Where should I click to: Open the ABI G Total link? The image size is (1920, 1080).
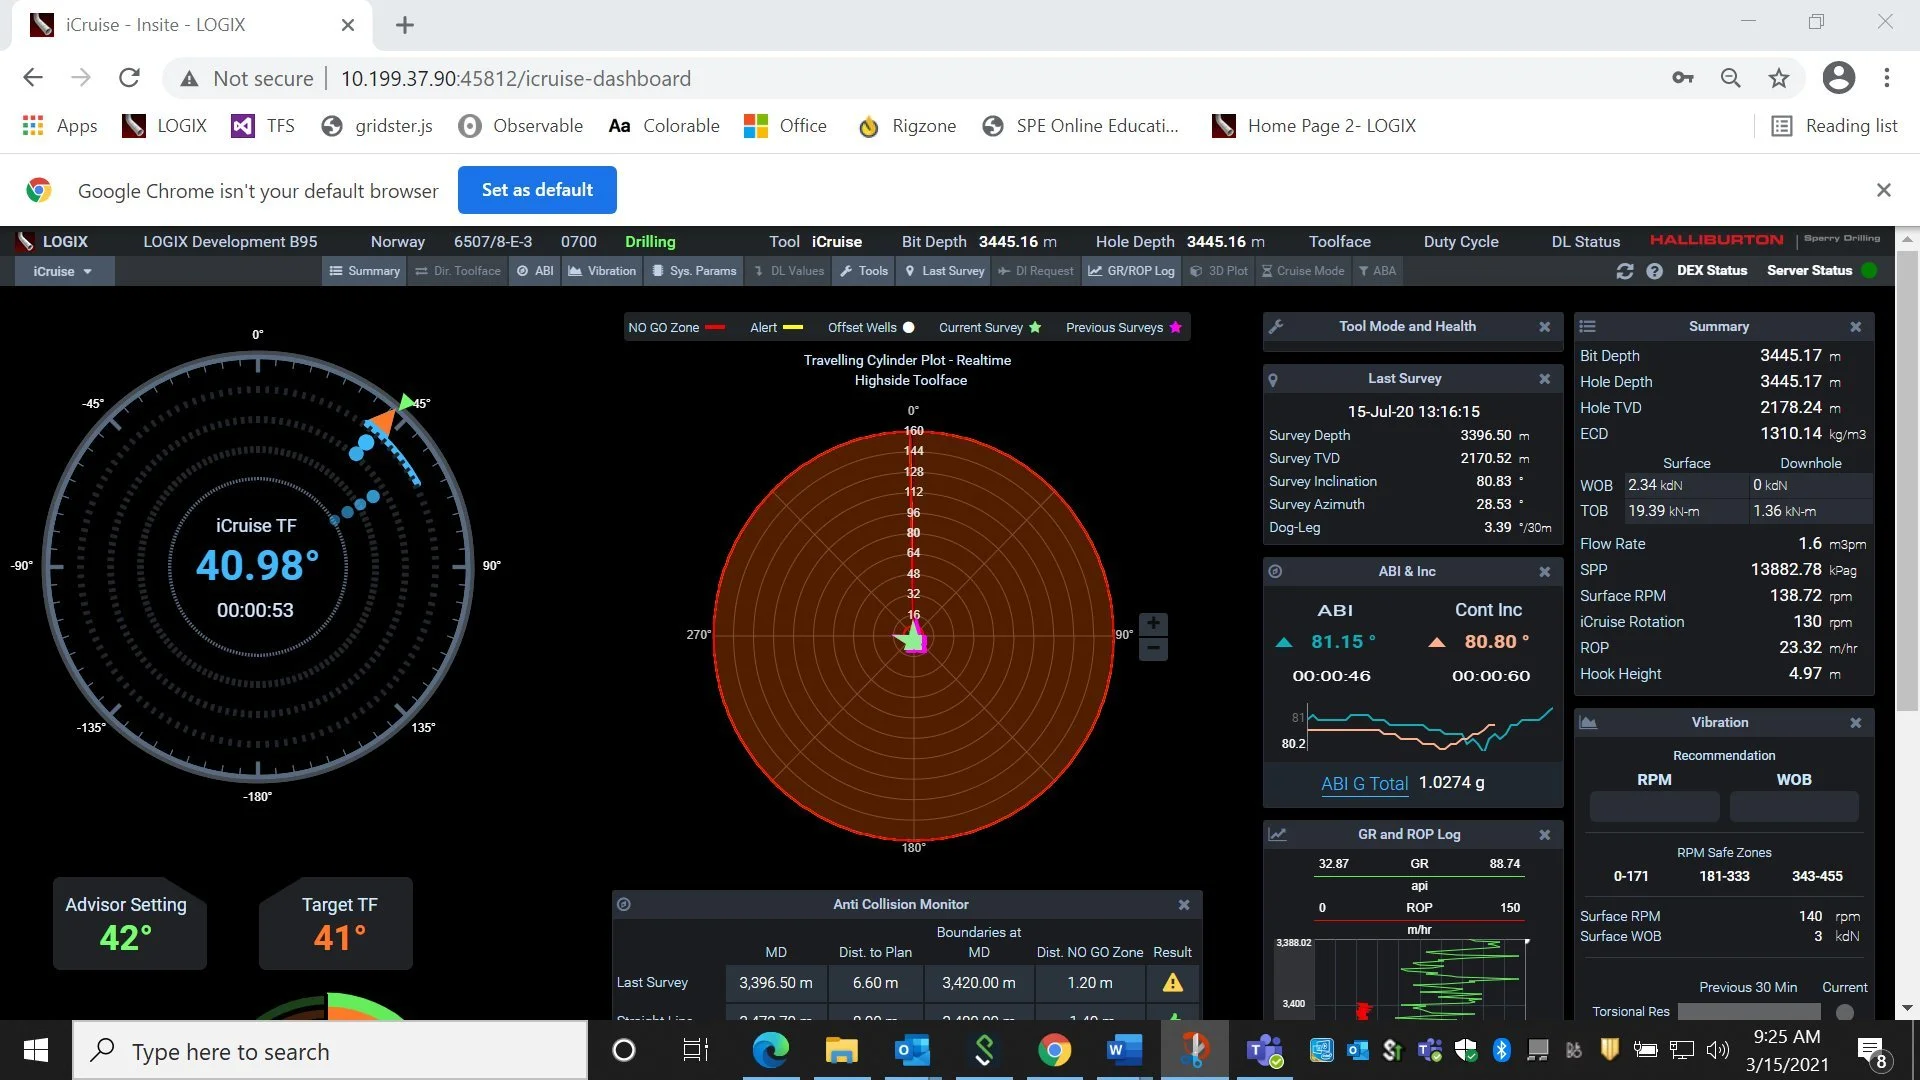click(x=1364, y=783)
